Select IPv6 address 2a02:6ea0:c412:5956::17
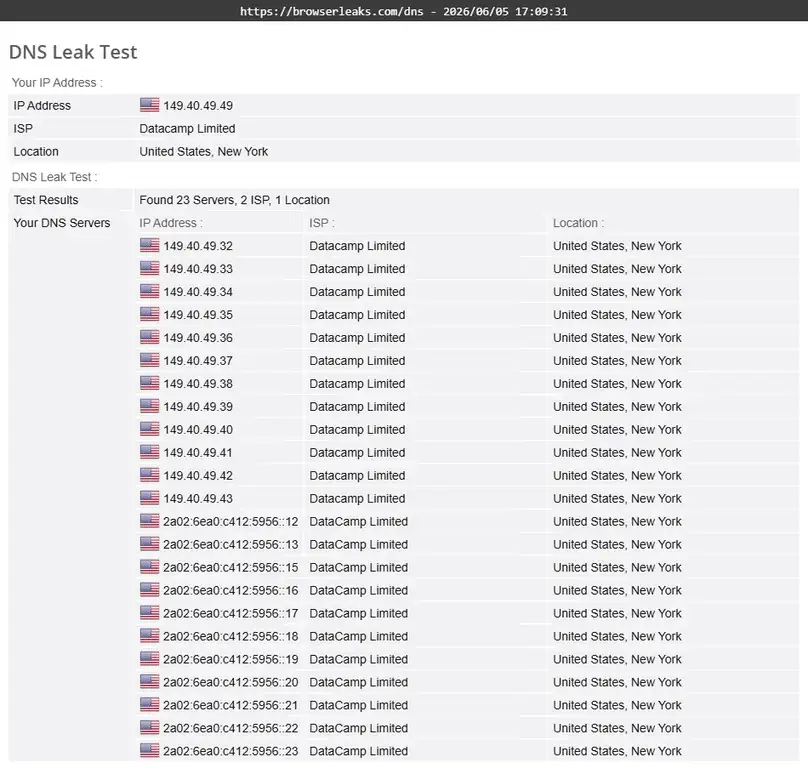 pos(230,614)
